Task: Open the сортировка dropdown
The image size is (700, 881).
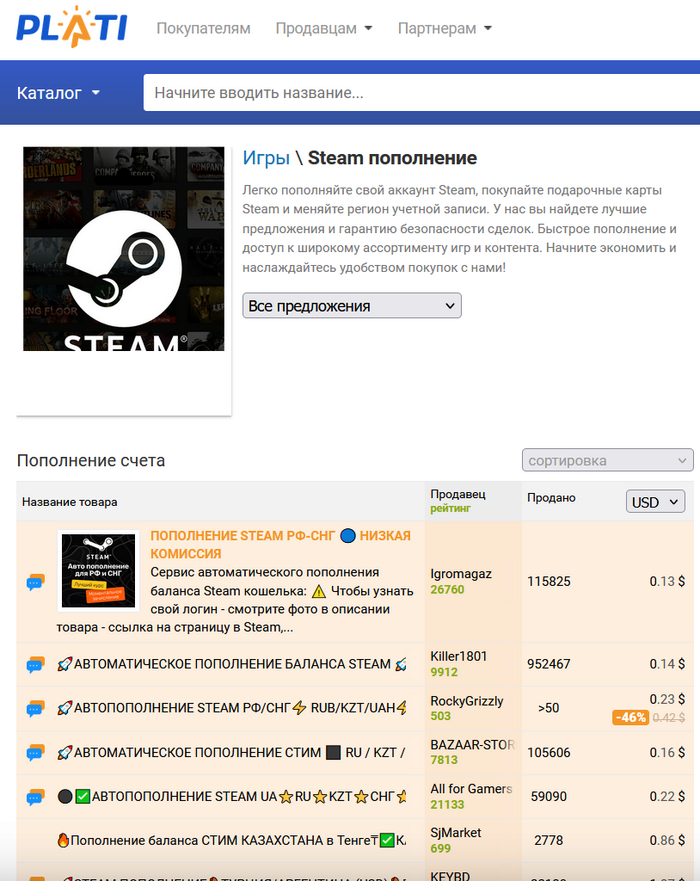Action: pyautogui.click(x=607, y=461)
